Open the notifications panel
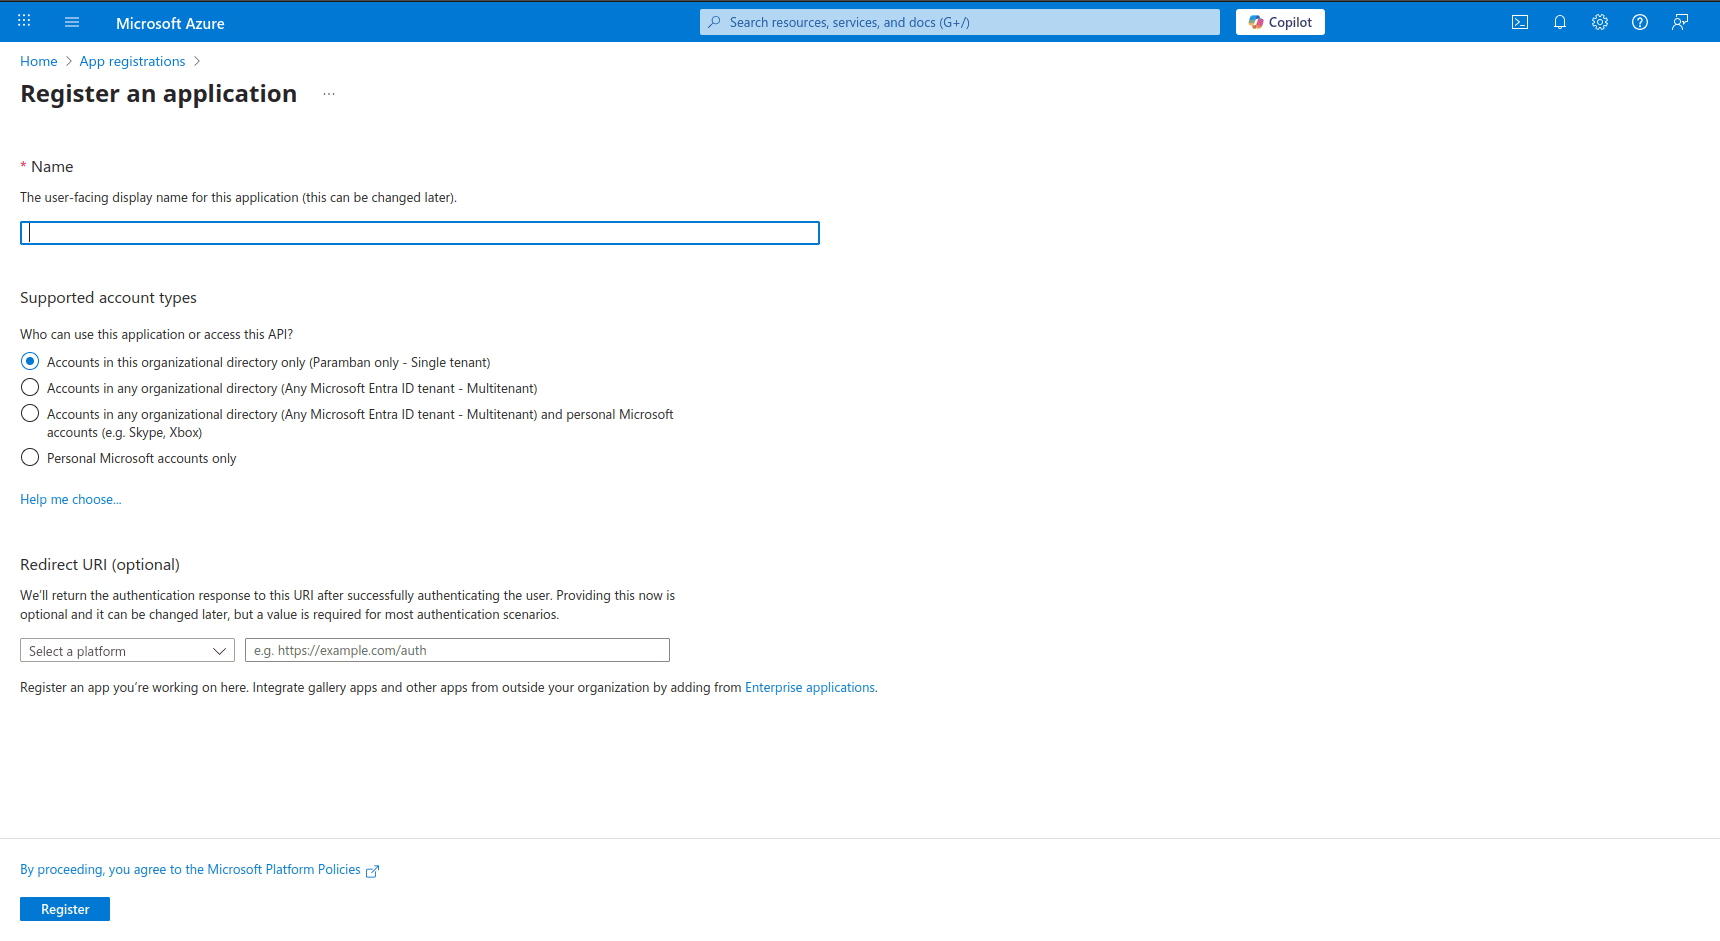 [1559, 21]
